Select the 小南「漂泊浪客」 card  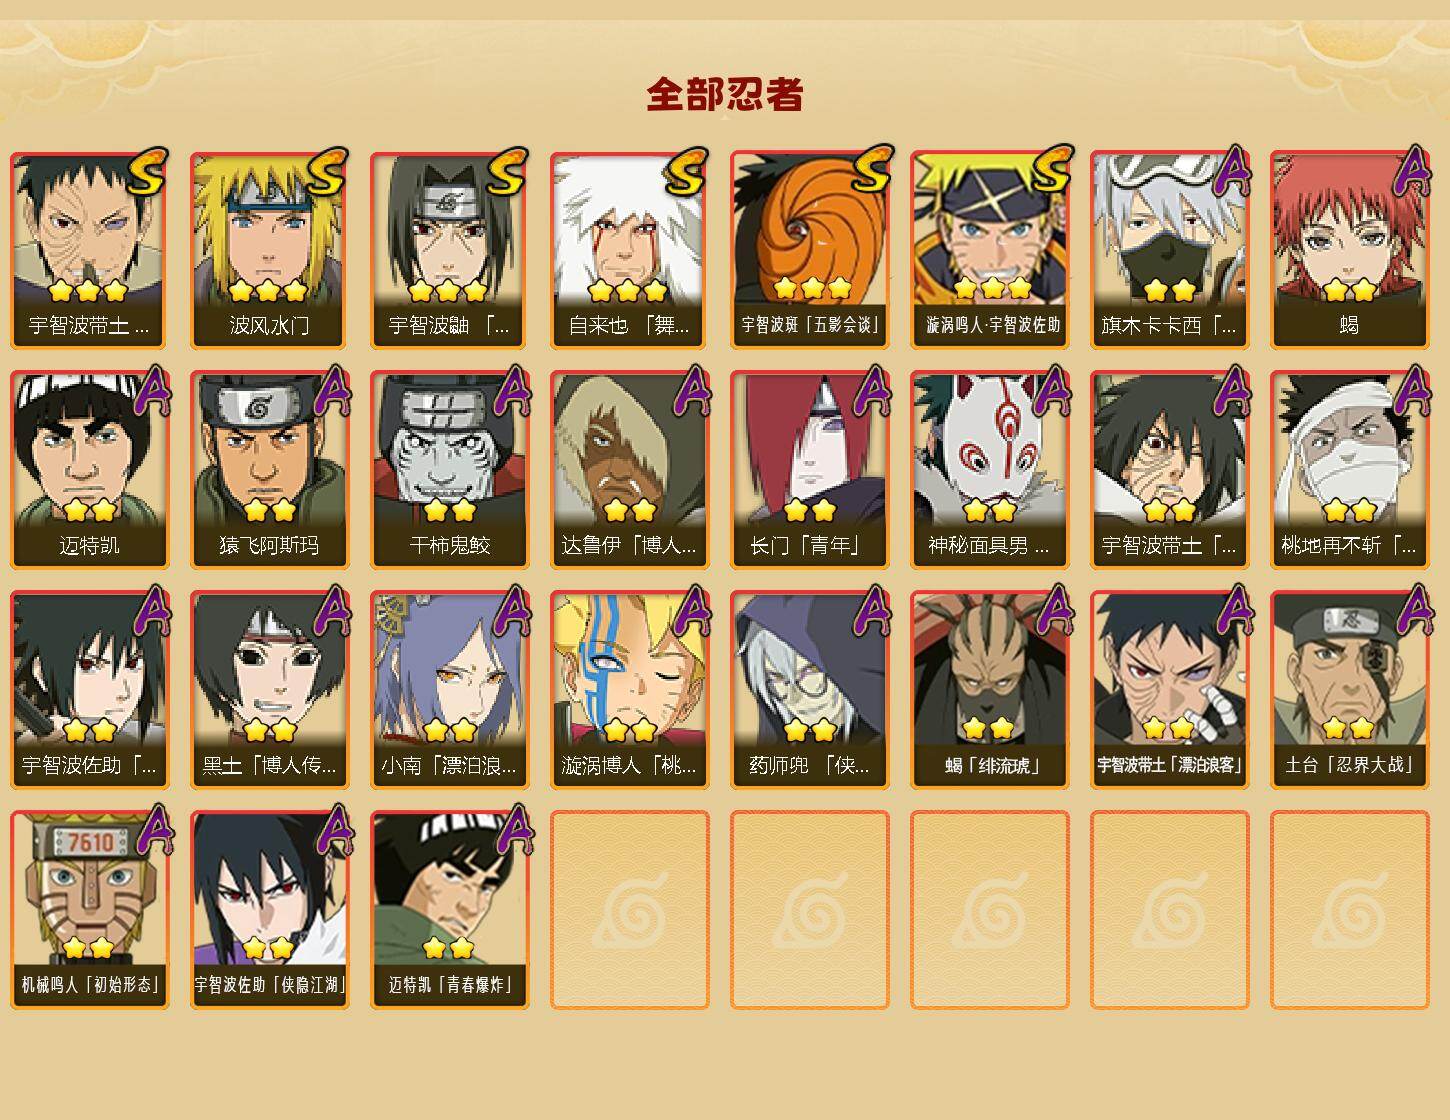coord(449,690)
